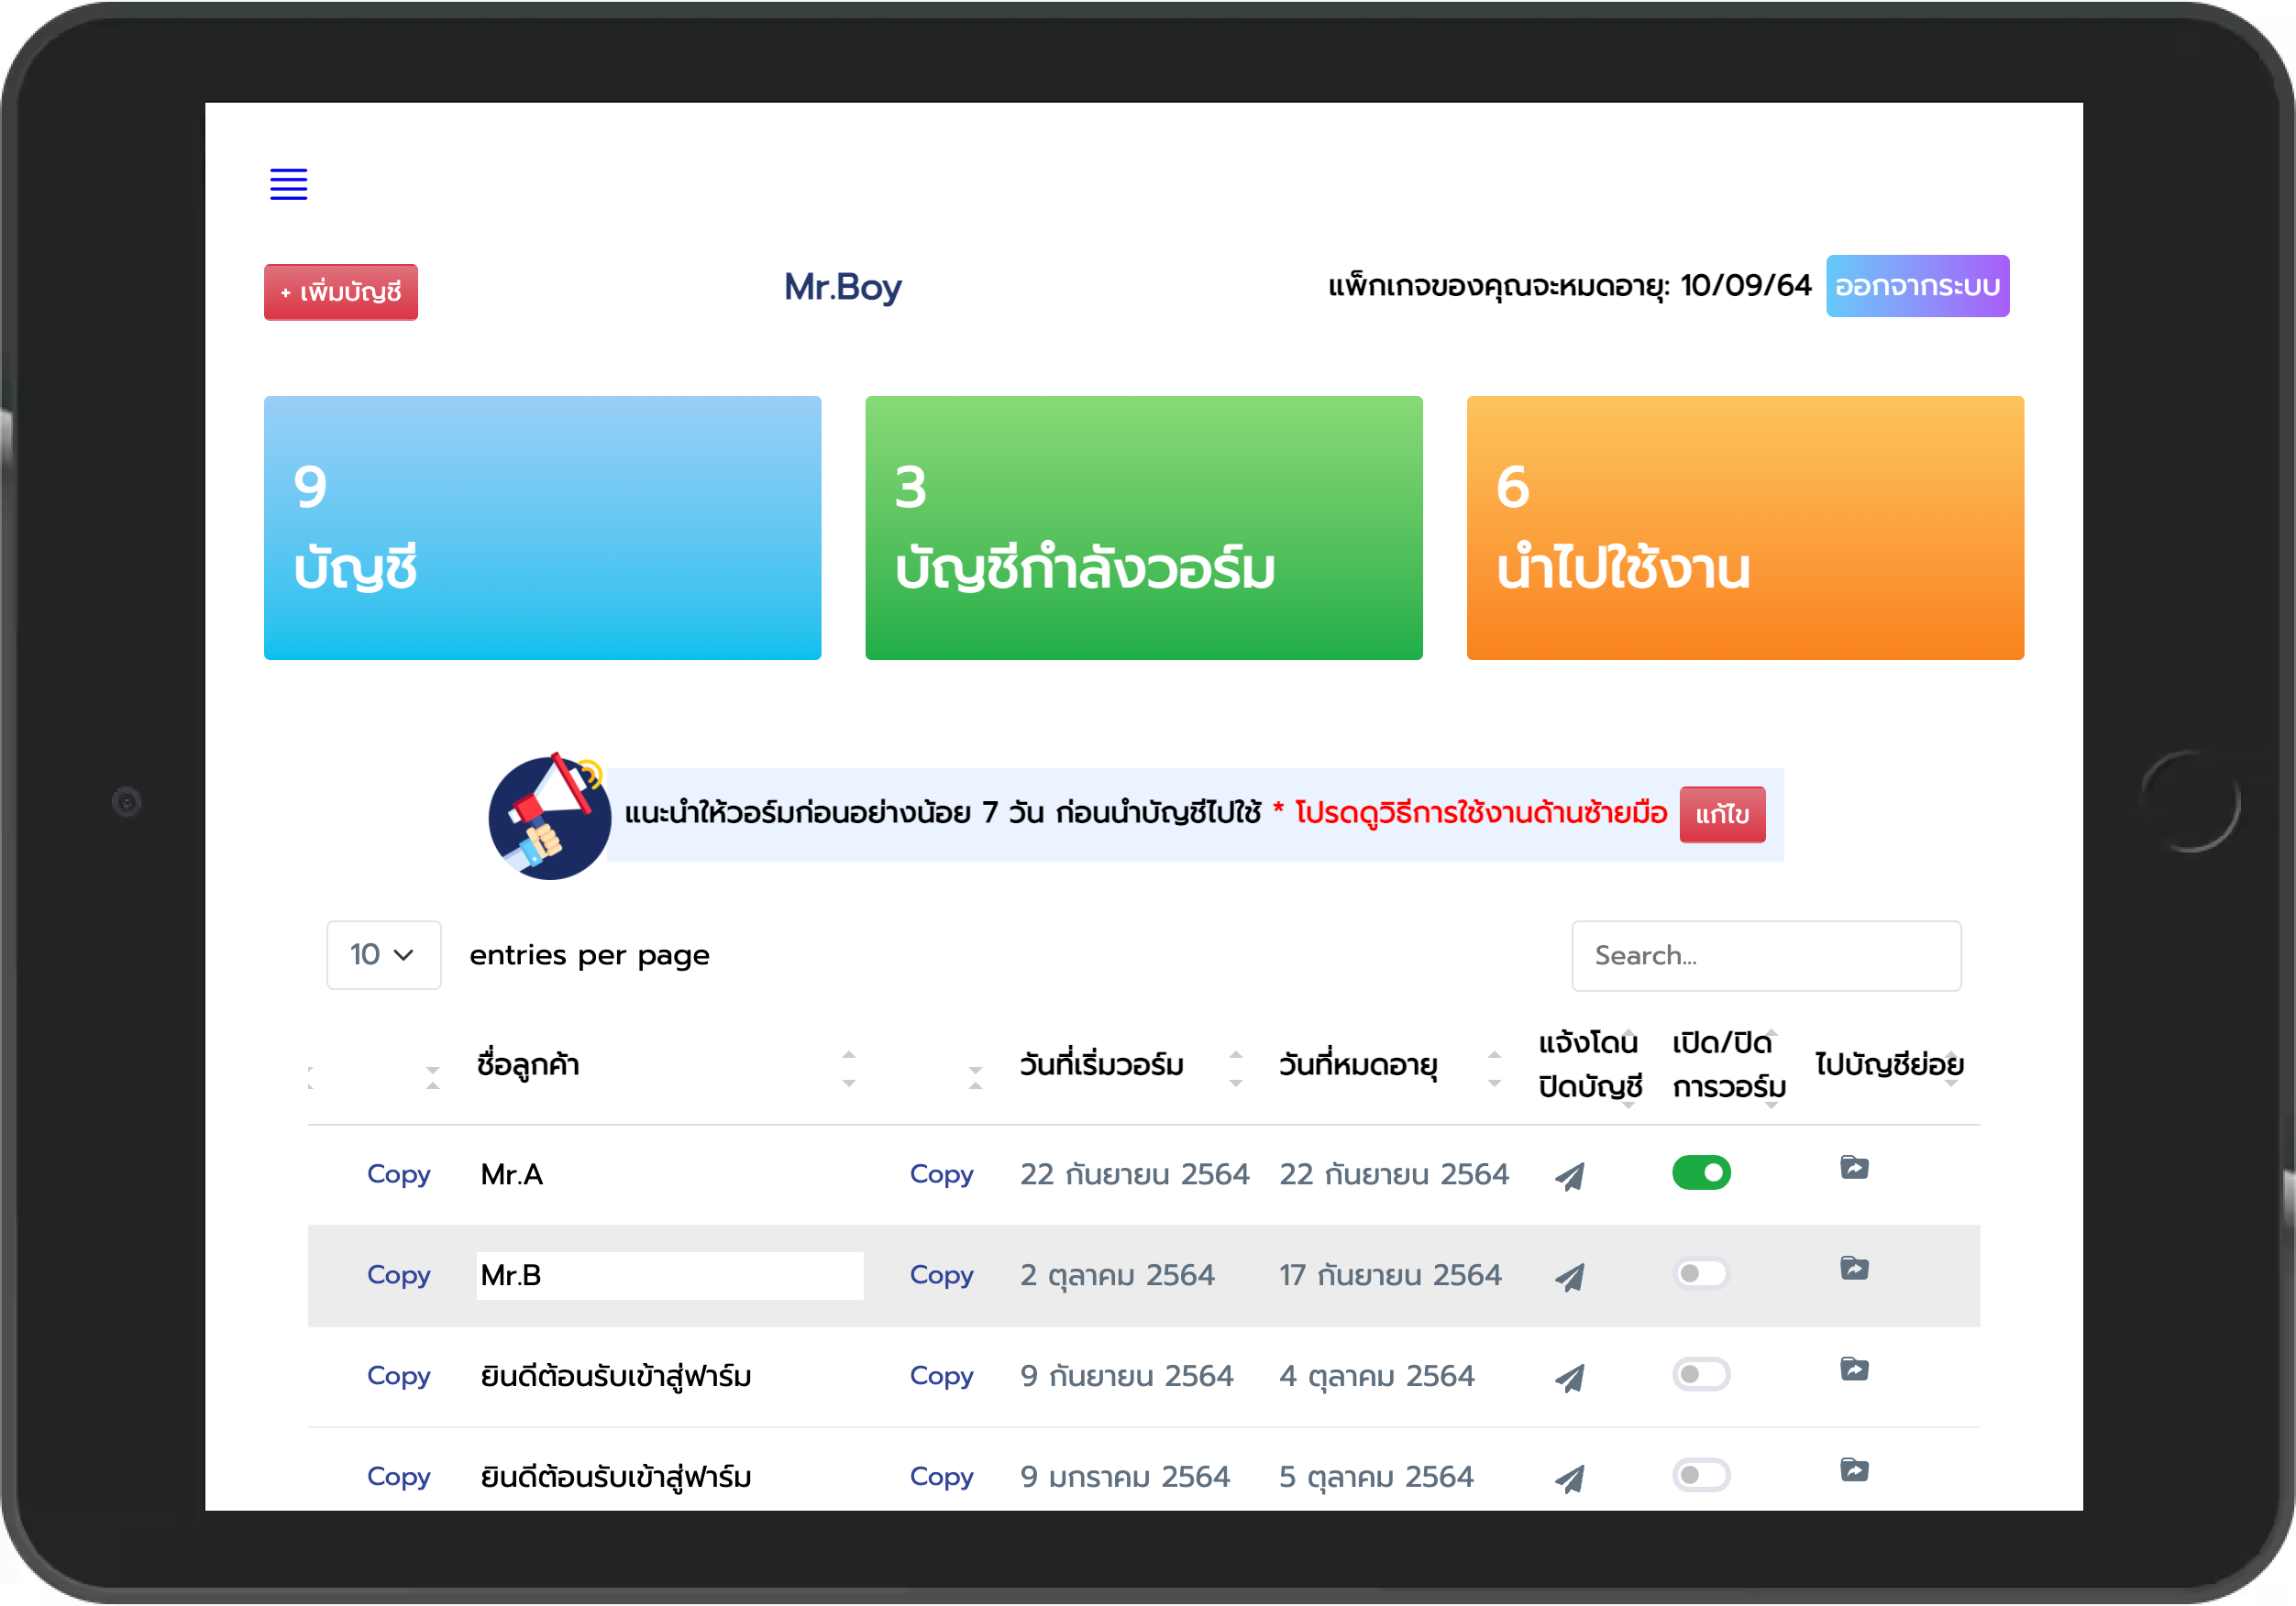Click the paper plane icon in Mr.B row

click(x=1570, y=1277)
